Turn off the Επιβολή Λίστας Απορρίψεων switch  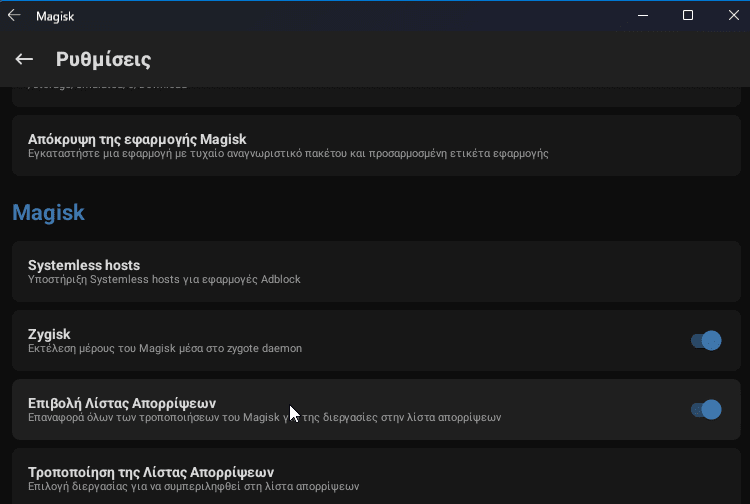706,409
